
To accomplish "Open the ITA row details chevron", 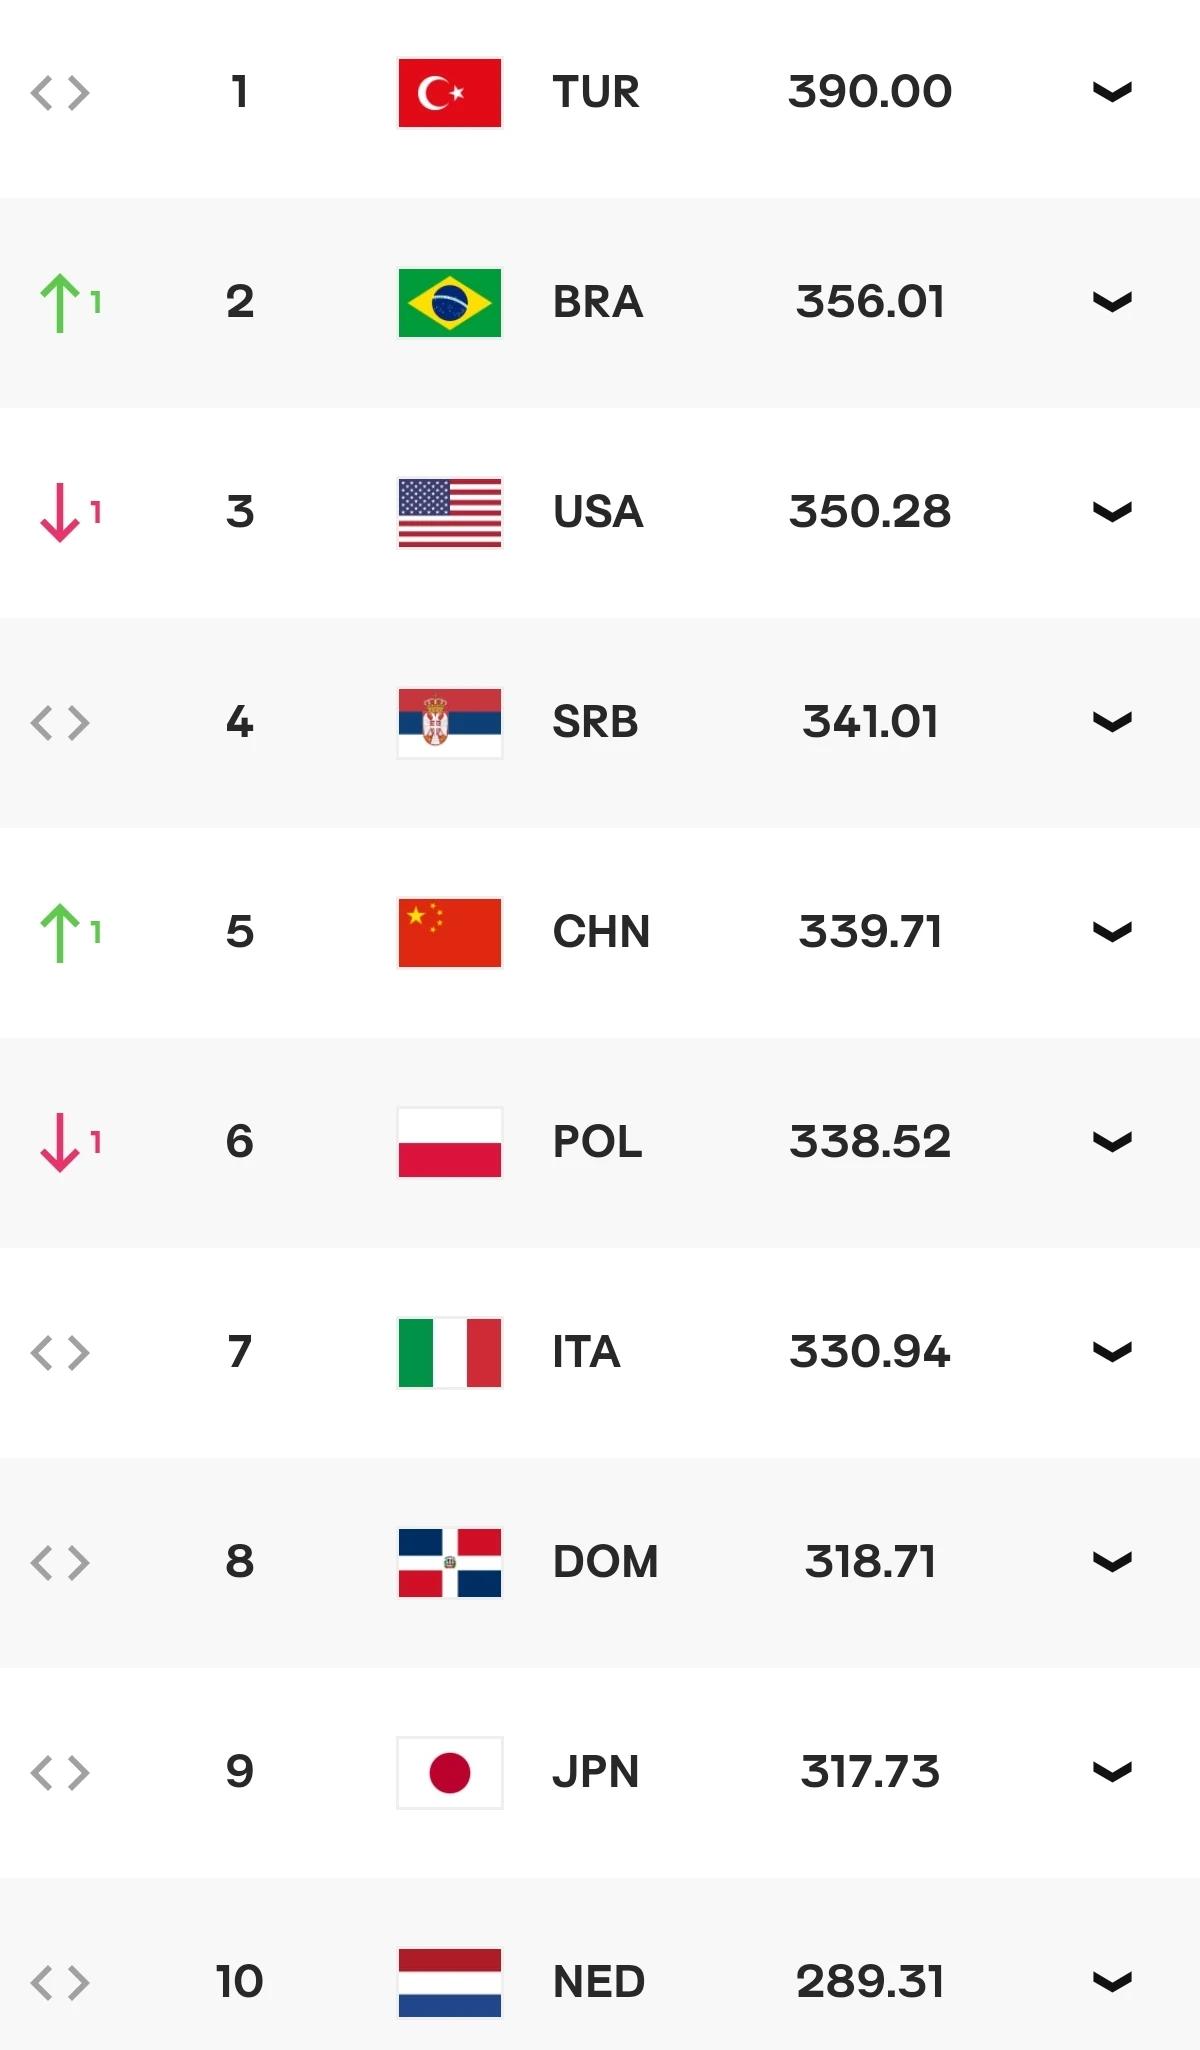I will click(1112, 1352).
